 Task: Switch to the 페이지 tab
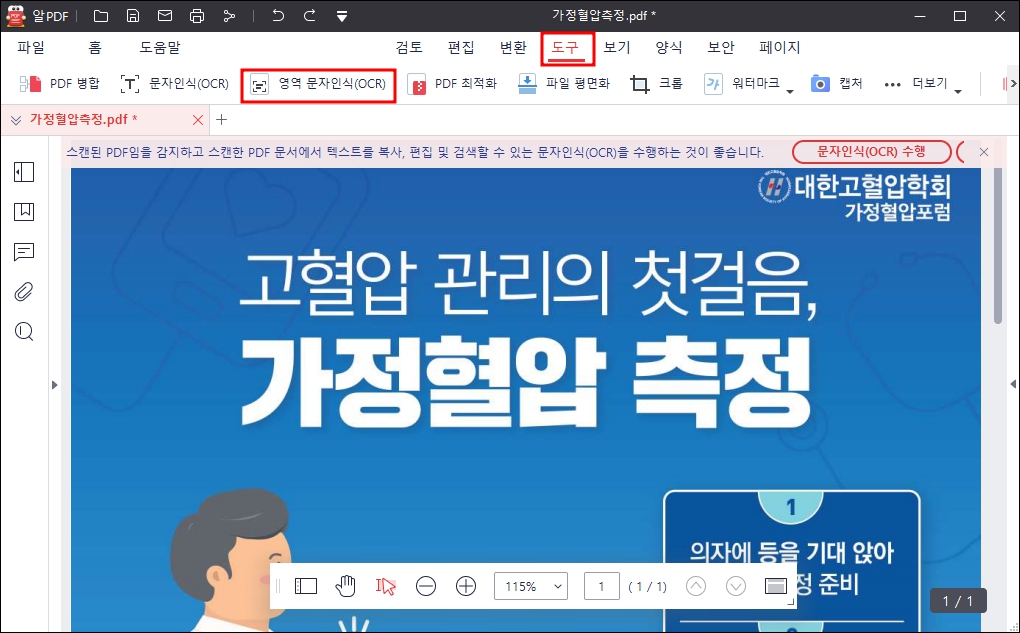click(779, 47)
